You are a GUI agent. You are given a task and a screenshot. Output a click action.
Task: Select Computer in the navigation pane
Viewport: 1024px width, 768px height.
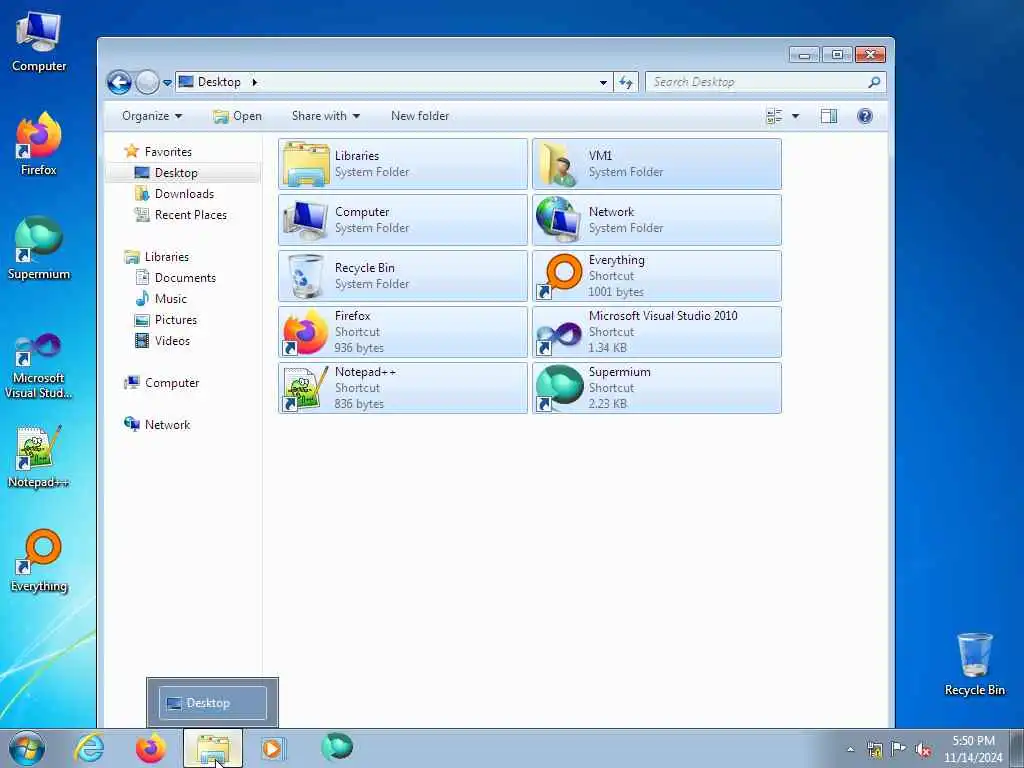point(172,383)
